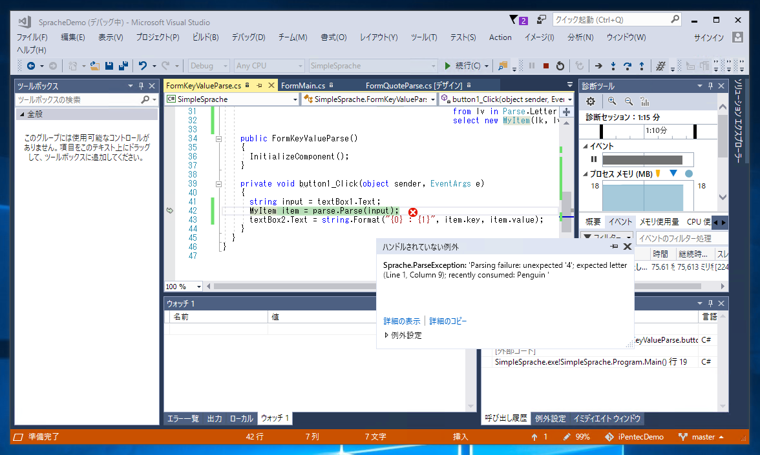Step Over the current line
The width and height of the screenshot is (760, 455).
coord(627,66)
